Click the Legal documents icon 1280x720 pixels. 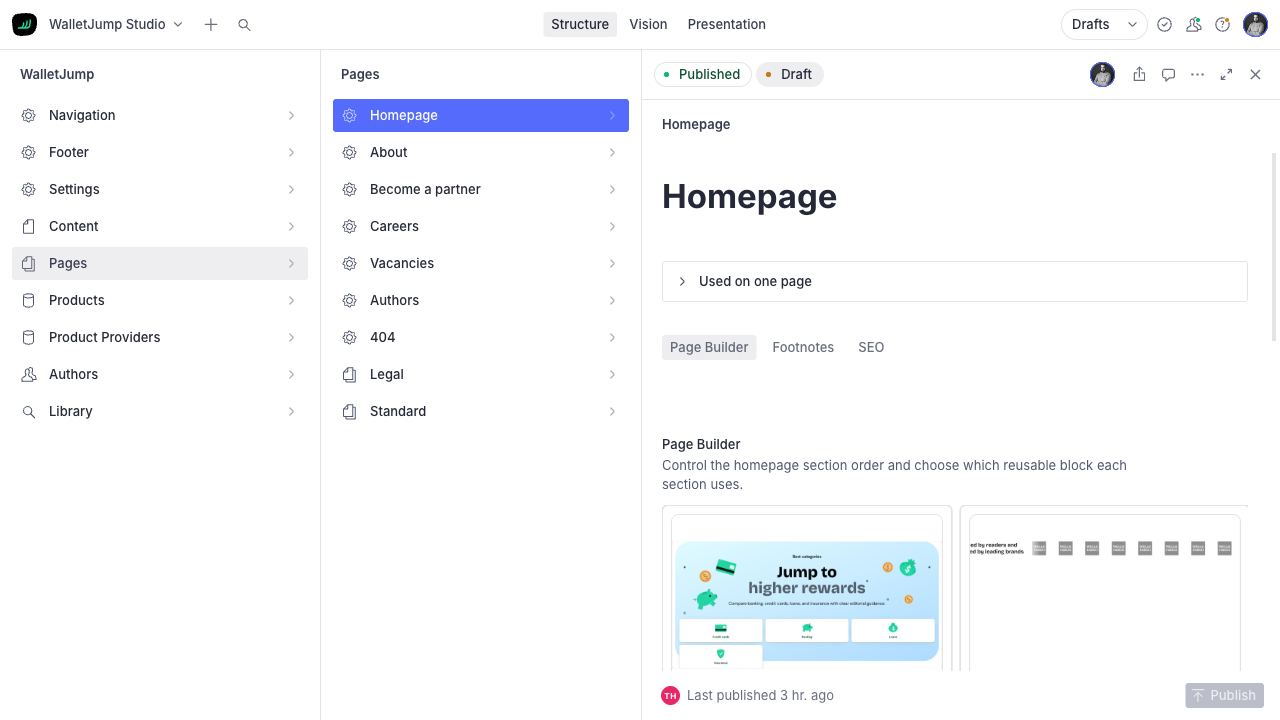pyautogui.click(x=349, y=374)
